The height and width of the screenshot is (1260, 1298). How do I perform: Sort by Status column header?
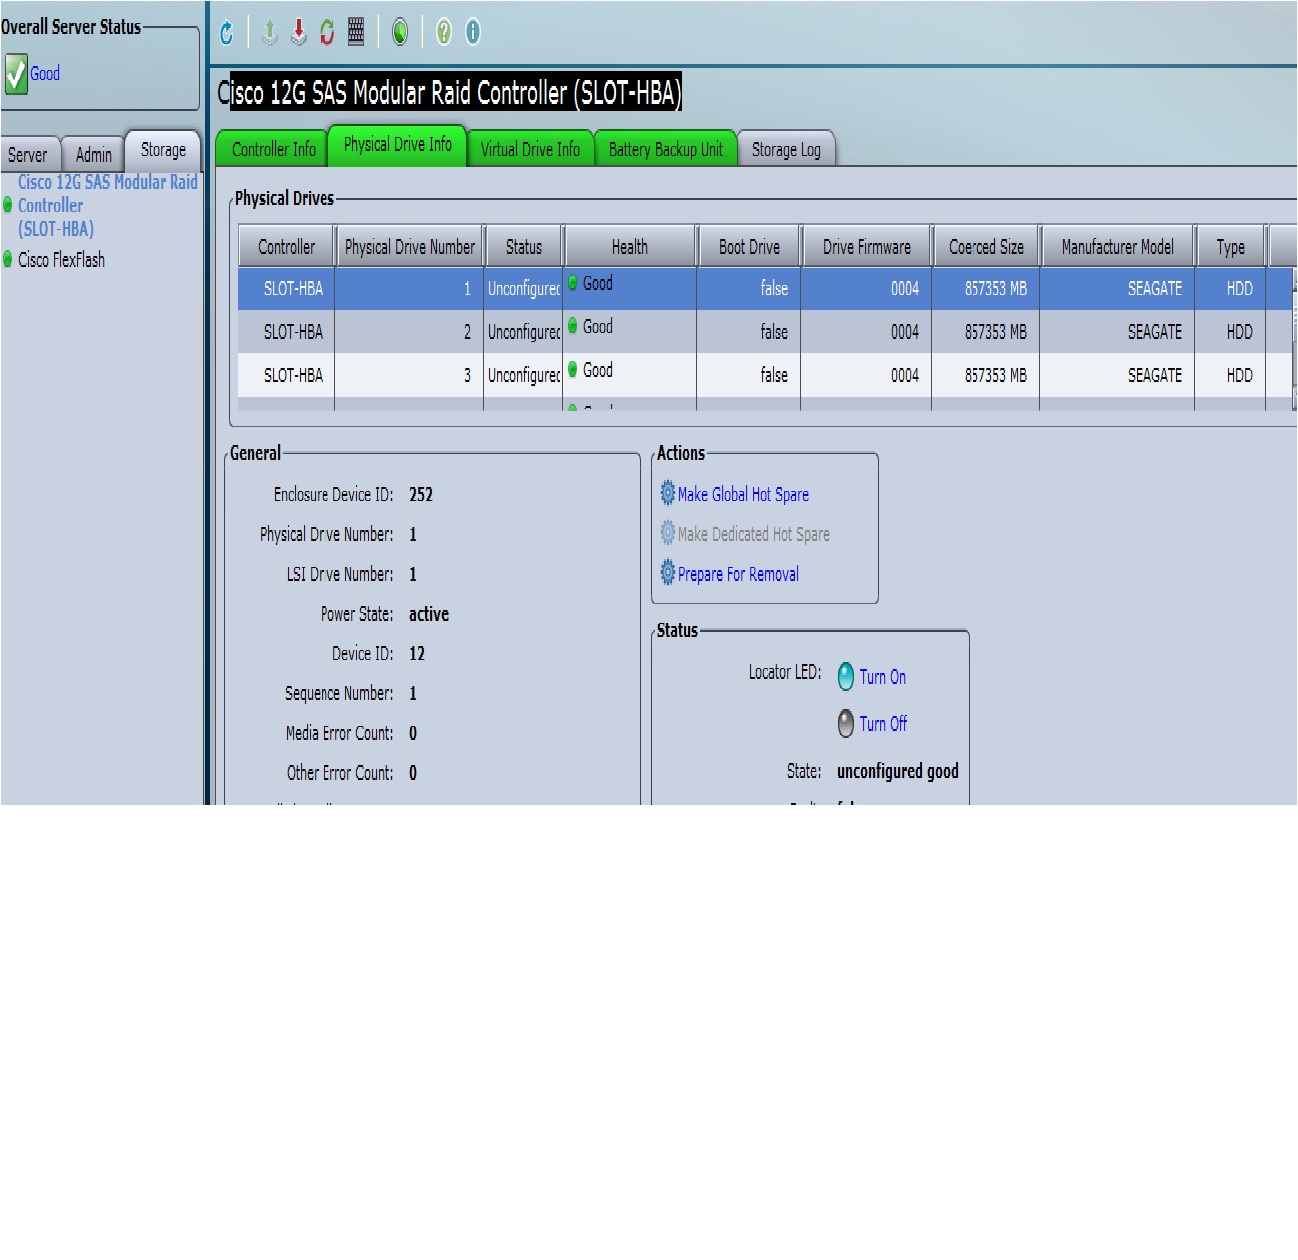point(524,247)
